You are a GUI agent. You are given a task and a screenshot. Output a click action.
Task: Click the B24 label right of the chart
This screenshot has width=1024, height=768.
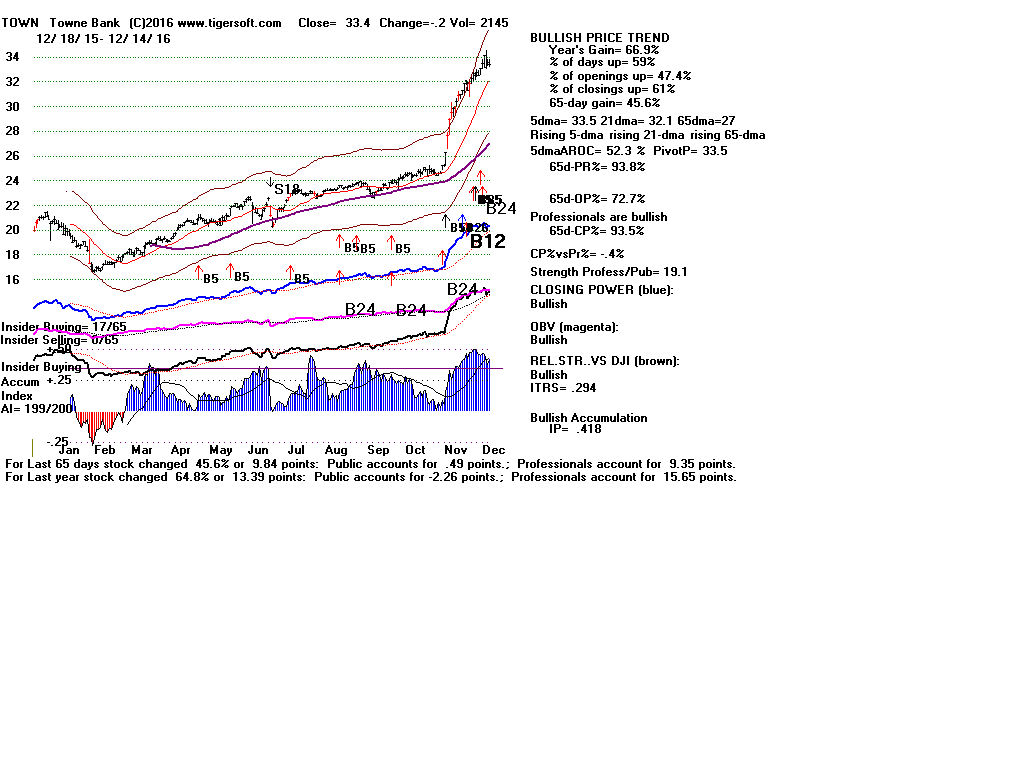501,209
